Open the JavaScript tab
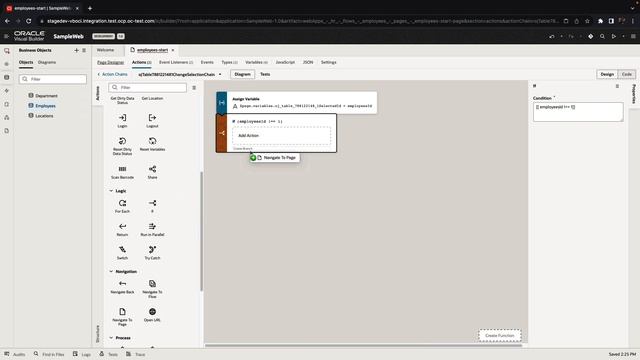Screen dimensions: 640x360 [285, 62]
